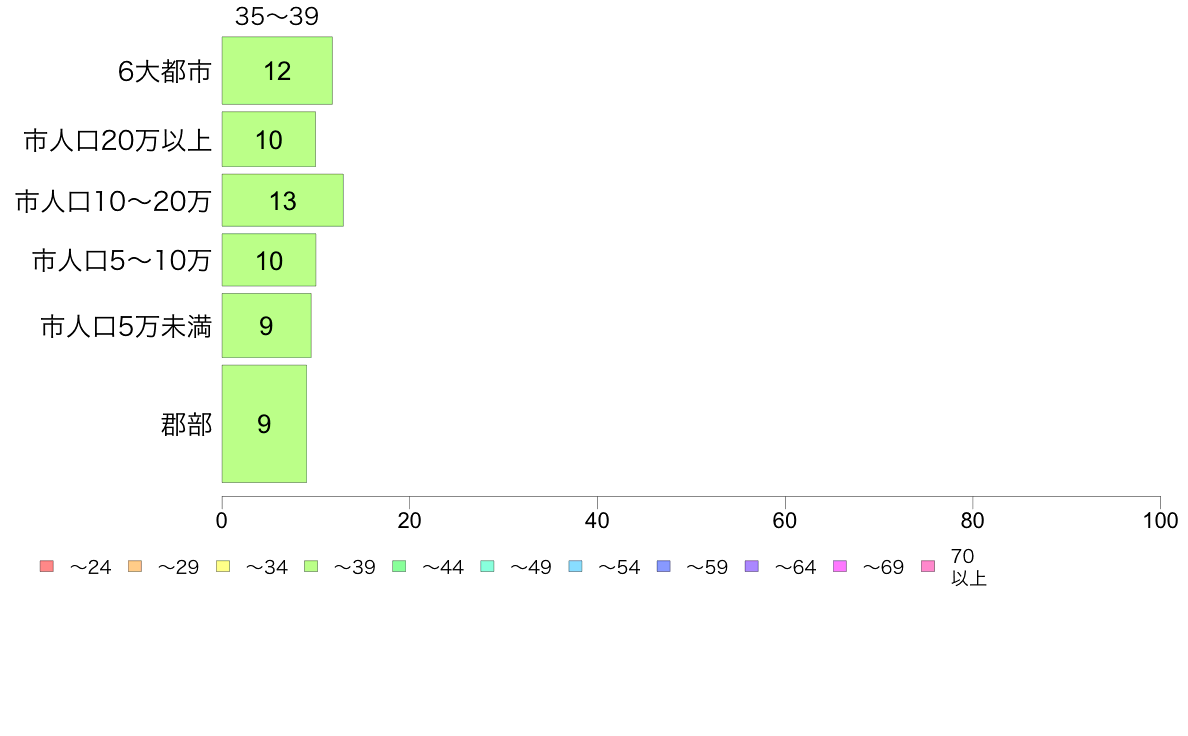This screenshot has height=736, width=1188.
Task: Click the ~69 magenta legend swatch
Action: coord(839,566)
